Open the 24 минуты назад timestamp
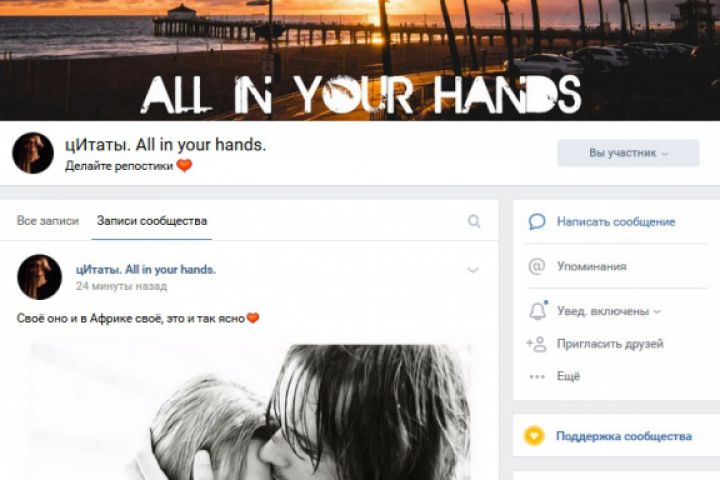The width and height of the screenshot is (720, 480). 121,286
